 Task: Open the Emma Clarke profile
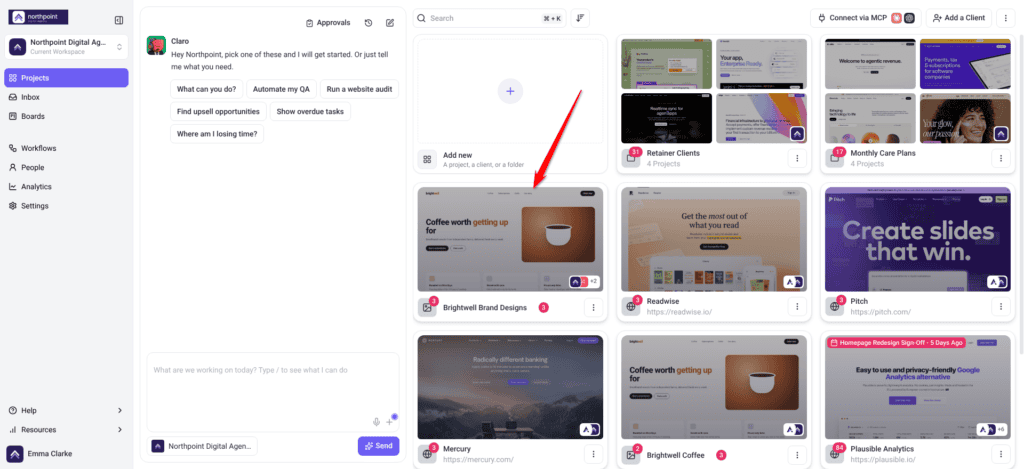pos(40,453)
